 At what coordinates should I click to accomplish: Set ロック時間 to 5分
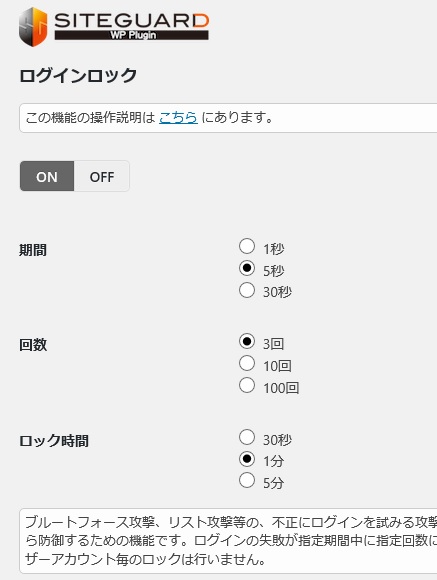(247, 480)
